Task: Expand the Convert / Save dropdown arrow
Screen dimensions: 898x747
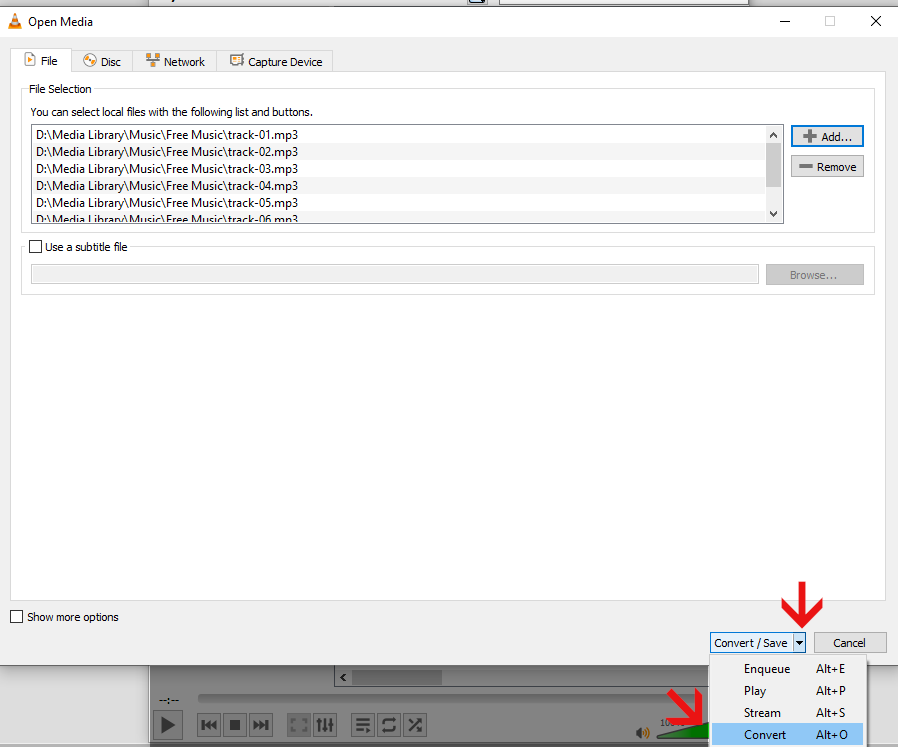Action: tap(799, 643)
